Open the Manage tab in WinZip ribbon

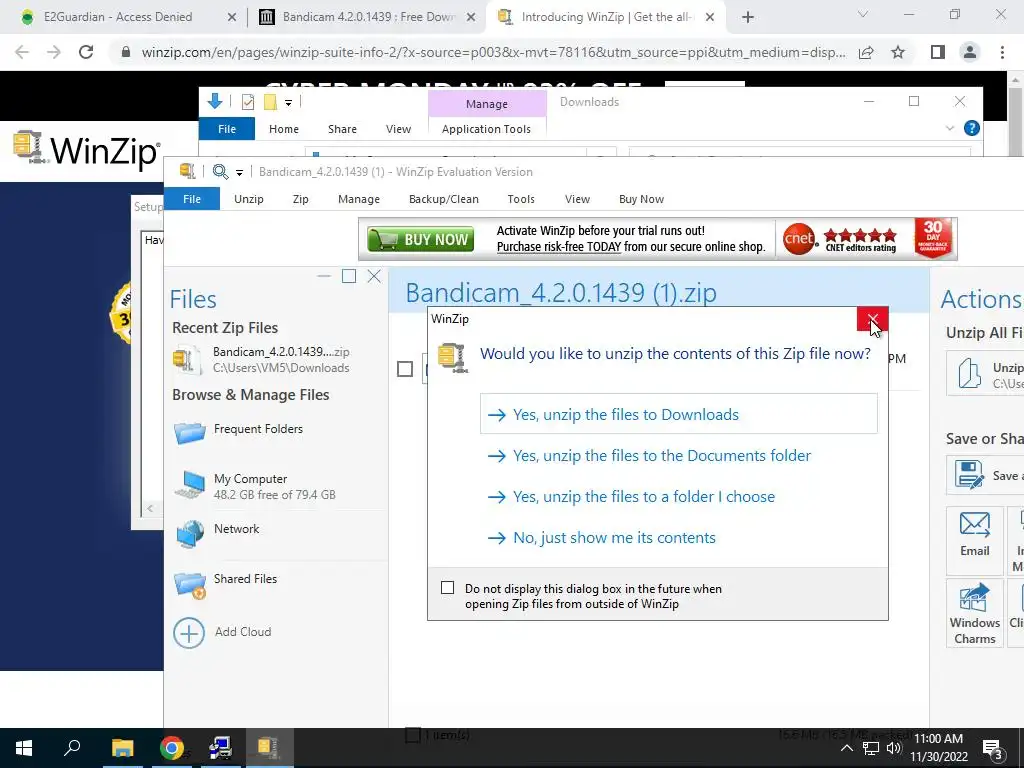359,199
